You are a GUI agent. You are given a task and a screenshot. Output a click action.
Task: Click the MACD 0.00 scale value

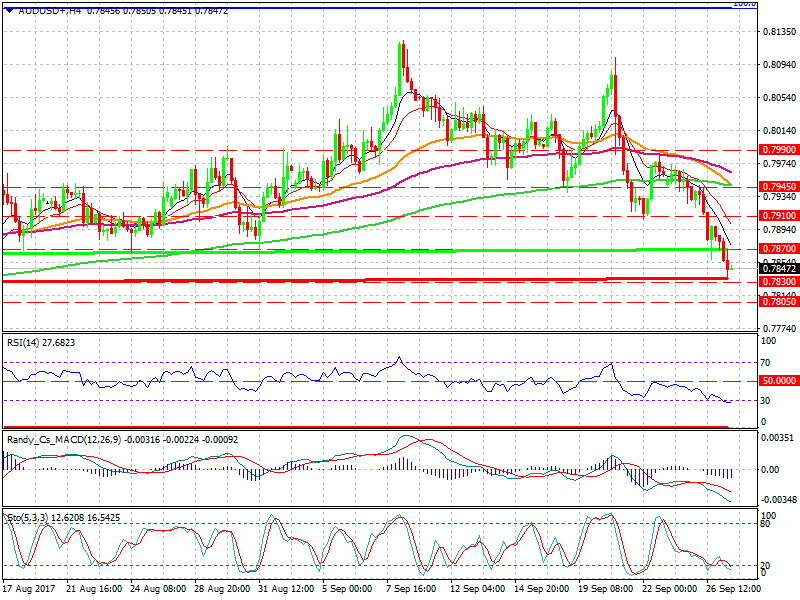click(773, 469)
